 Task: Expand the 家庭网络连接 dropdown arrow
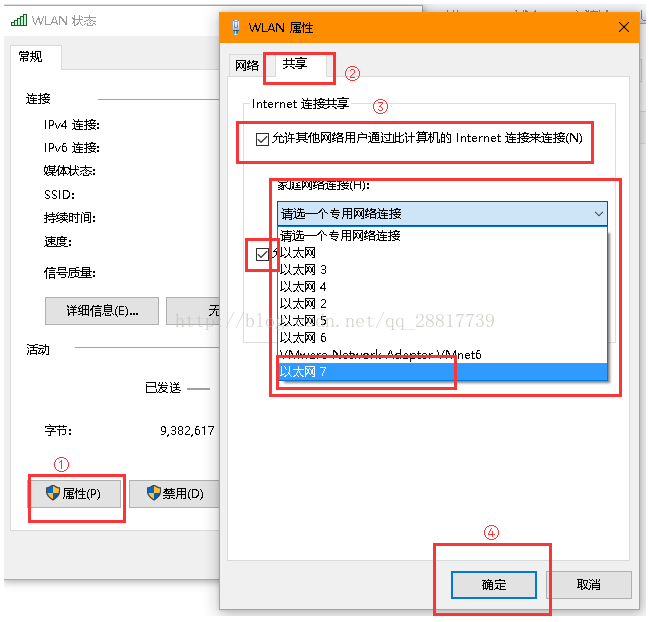tap(598, 213)
